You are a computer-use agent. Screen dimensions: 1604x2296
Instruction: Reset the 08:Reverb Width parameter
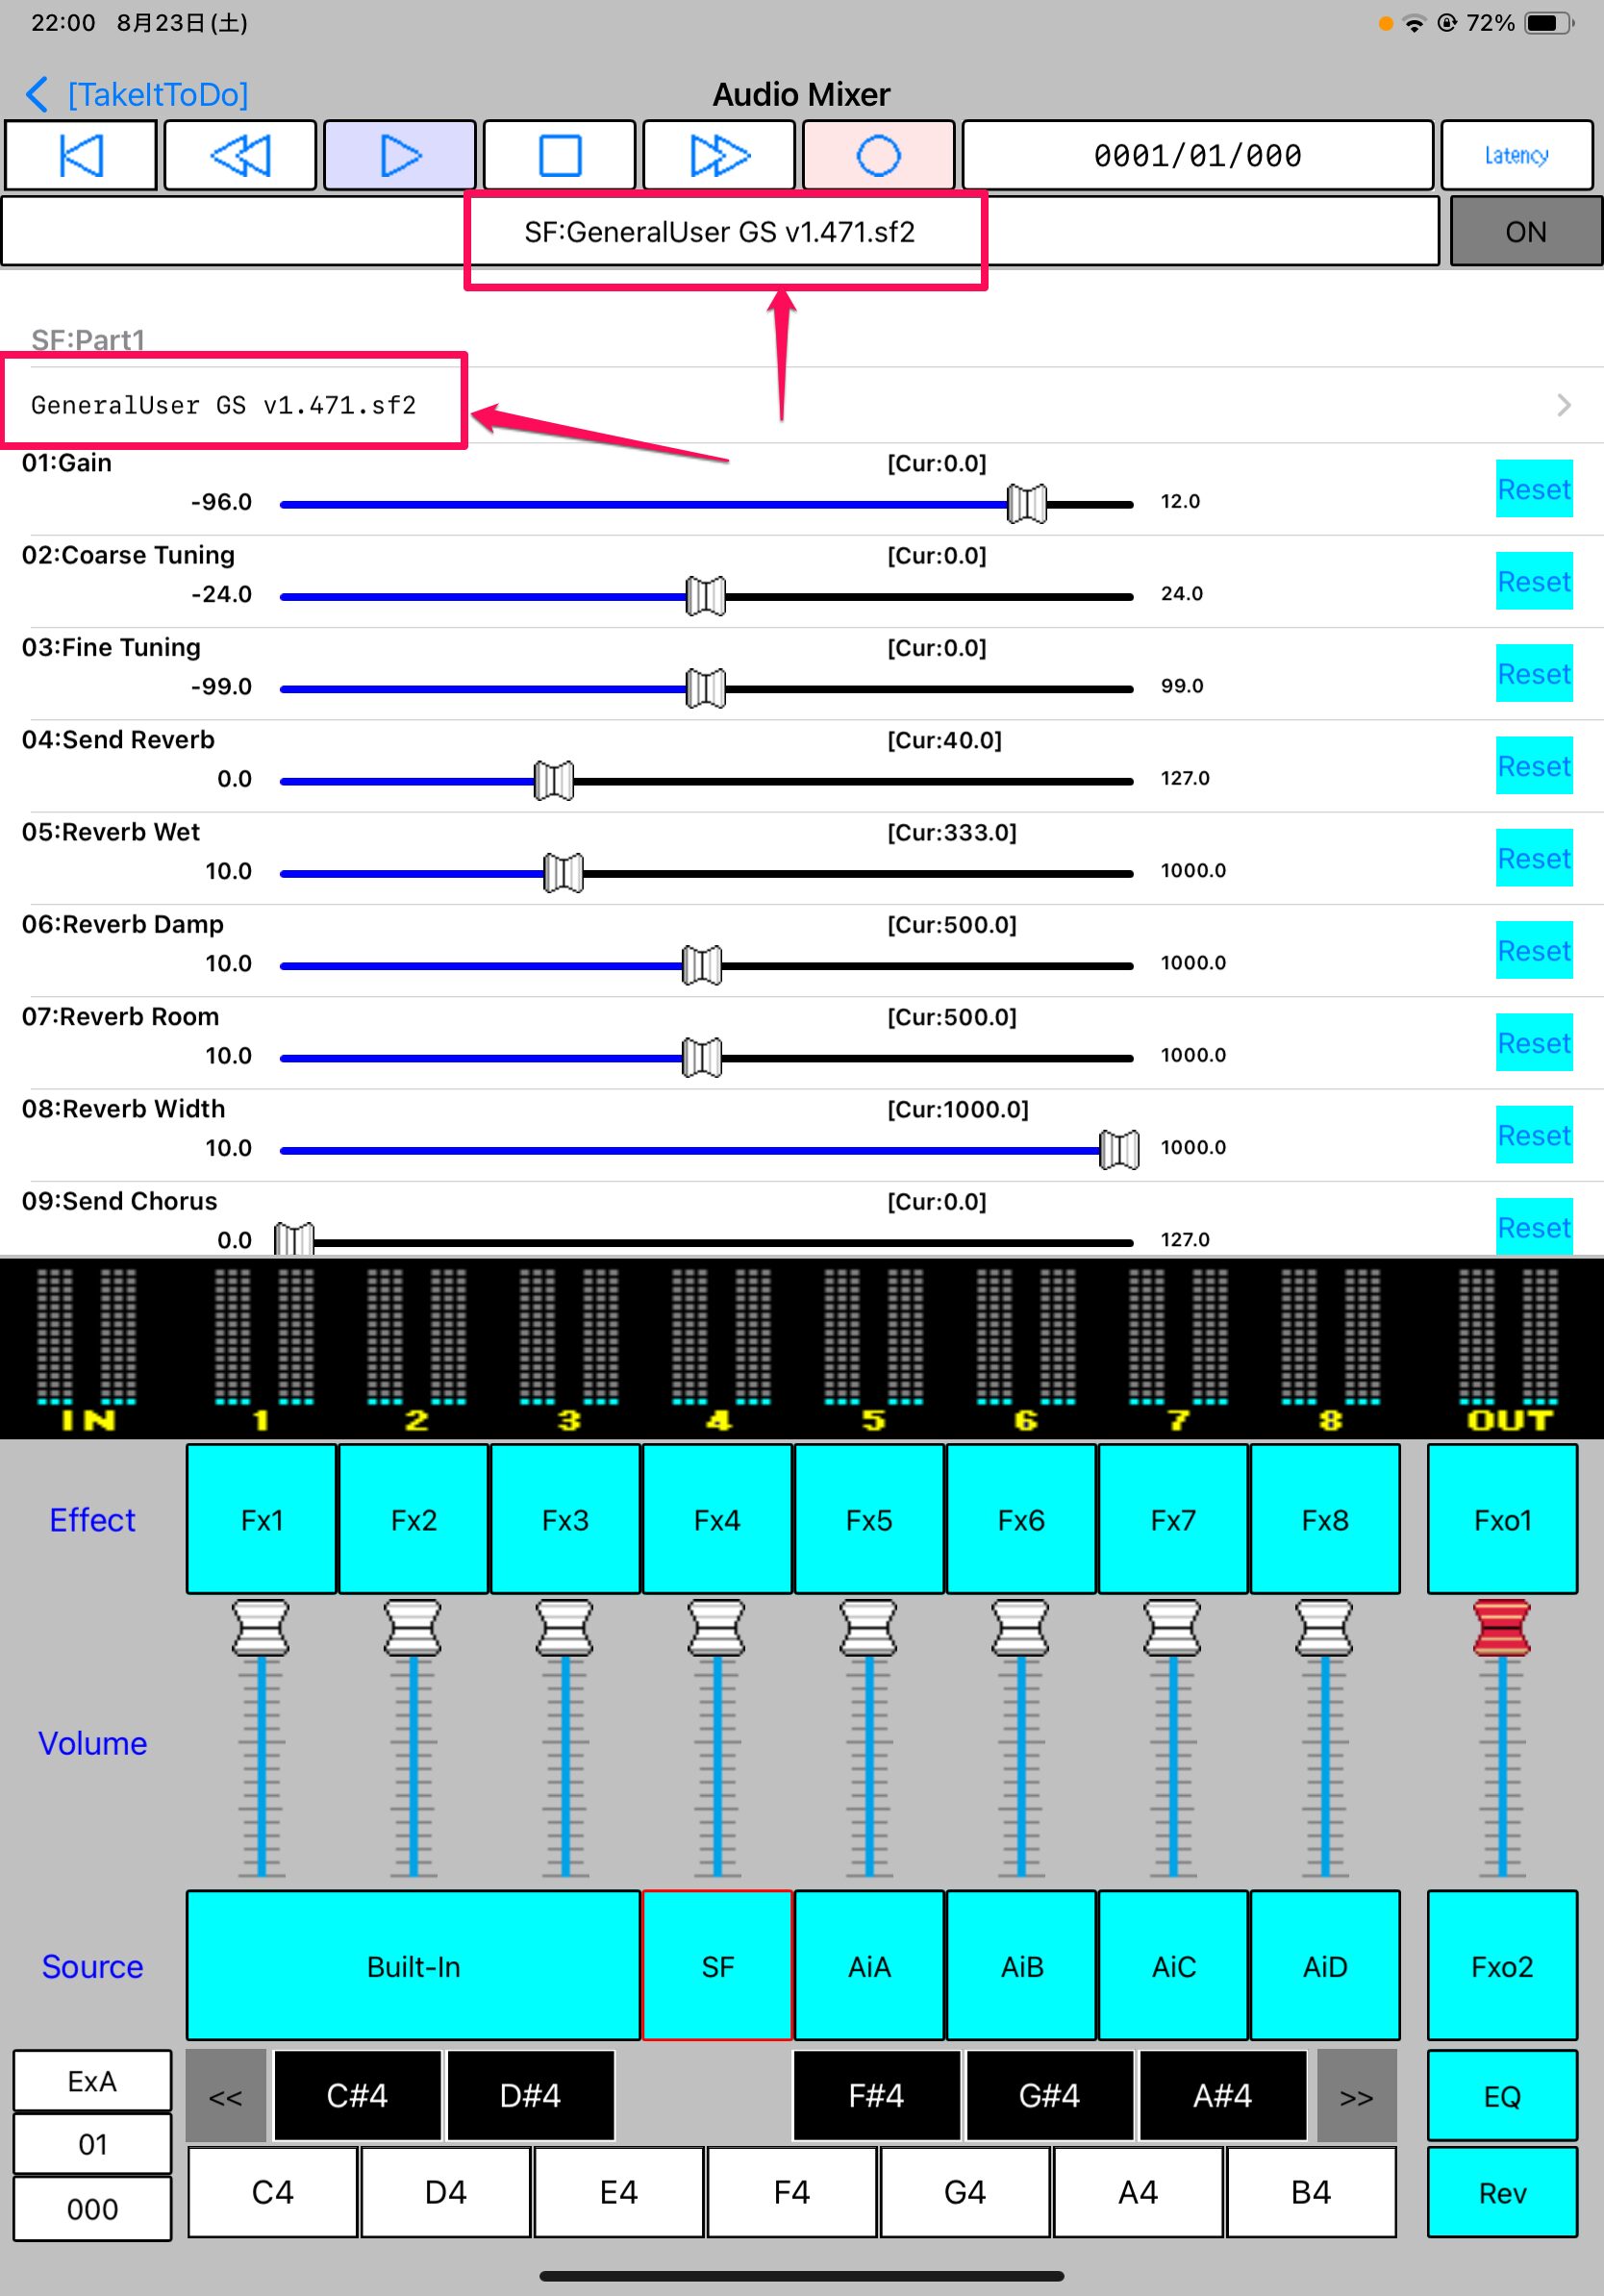(x=1534, y=1135)
